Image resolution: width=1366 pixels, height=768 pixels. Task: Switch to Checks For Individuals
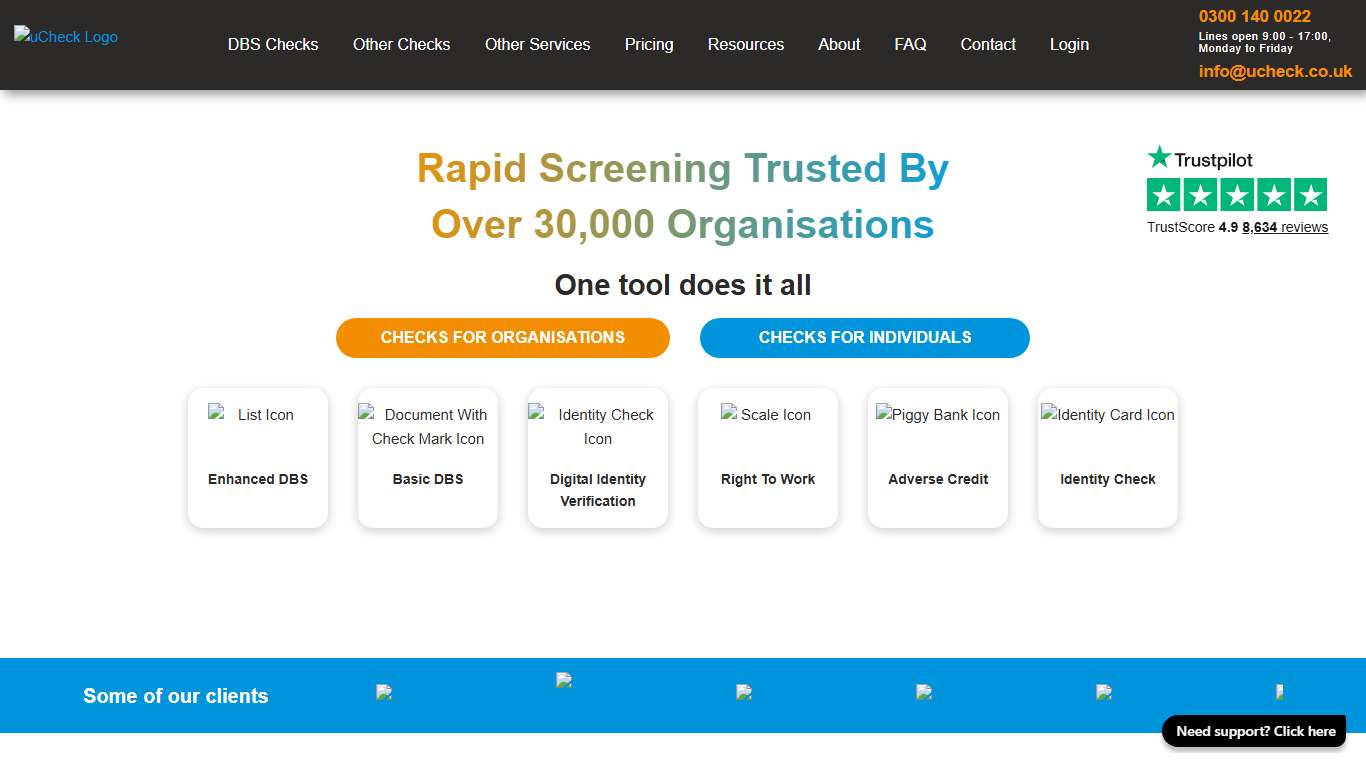[864, 337]
